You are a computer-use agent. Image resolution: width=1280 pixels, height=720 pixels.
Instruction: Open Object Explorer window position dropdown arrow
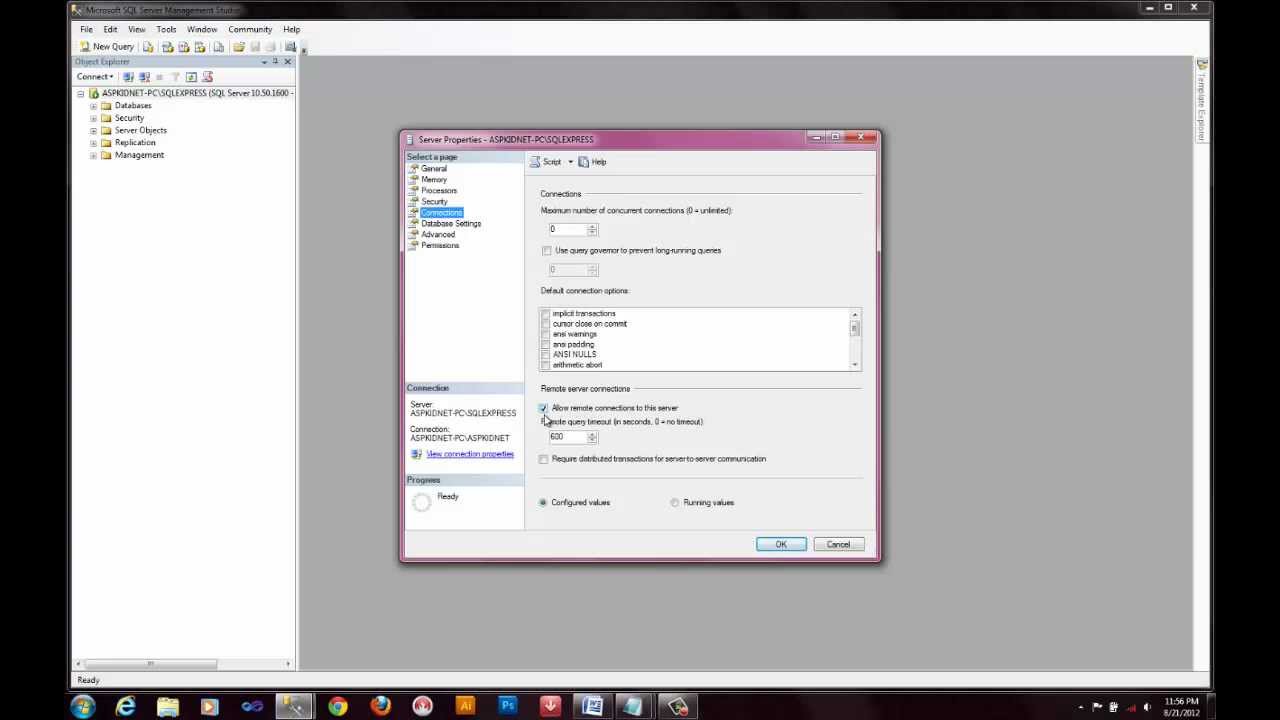click(264, 62)
